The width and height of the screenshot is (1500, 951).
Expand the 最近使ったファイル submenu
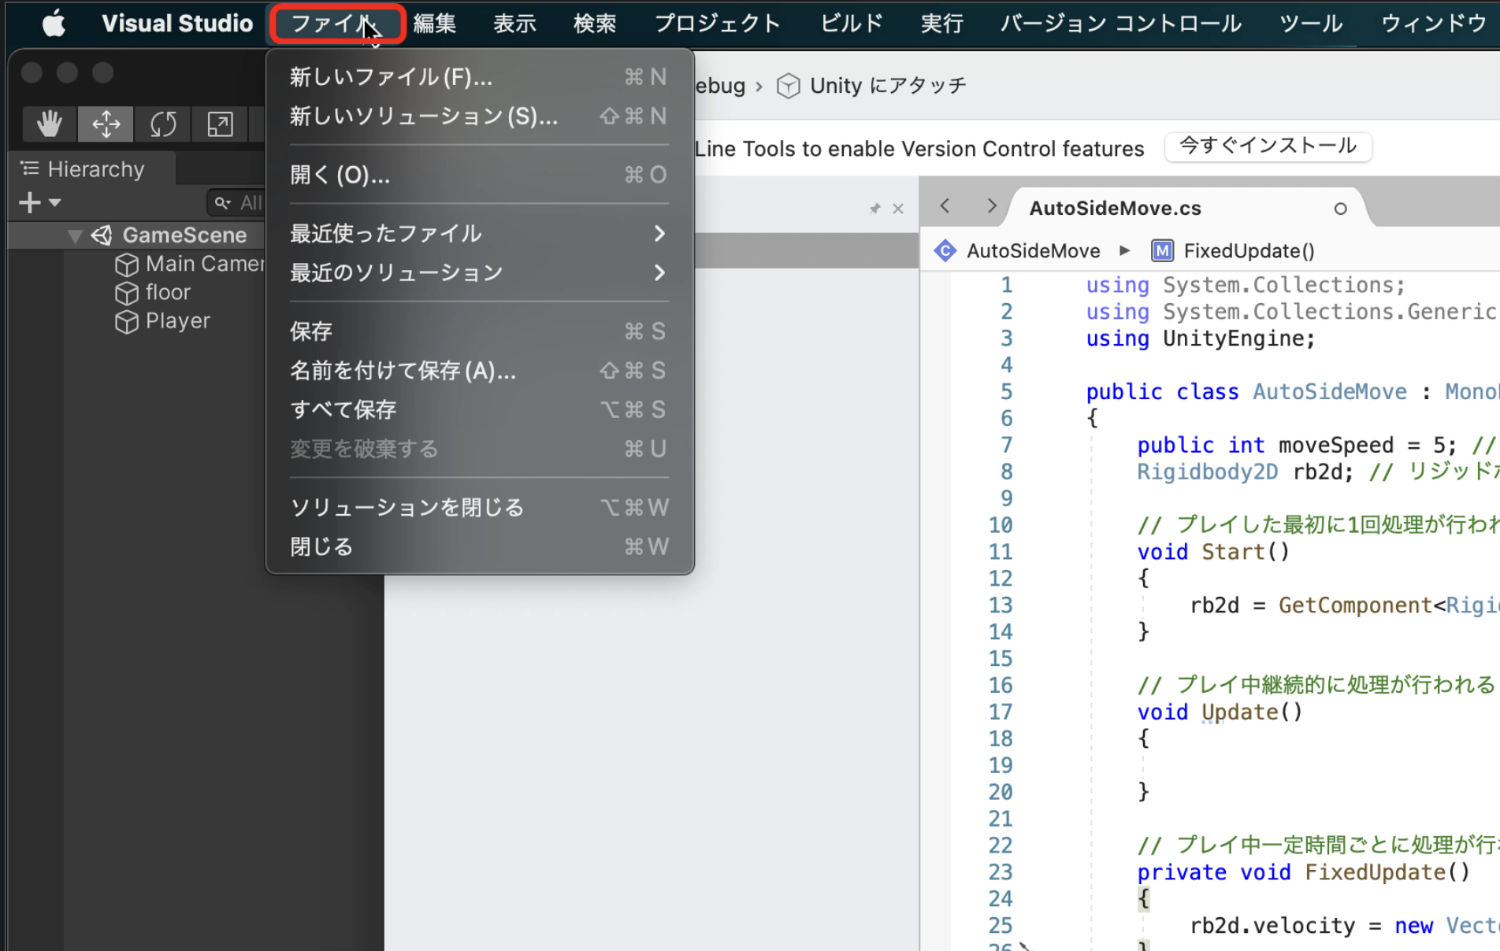[479, 234]
